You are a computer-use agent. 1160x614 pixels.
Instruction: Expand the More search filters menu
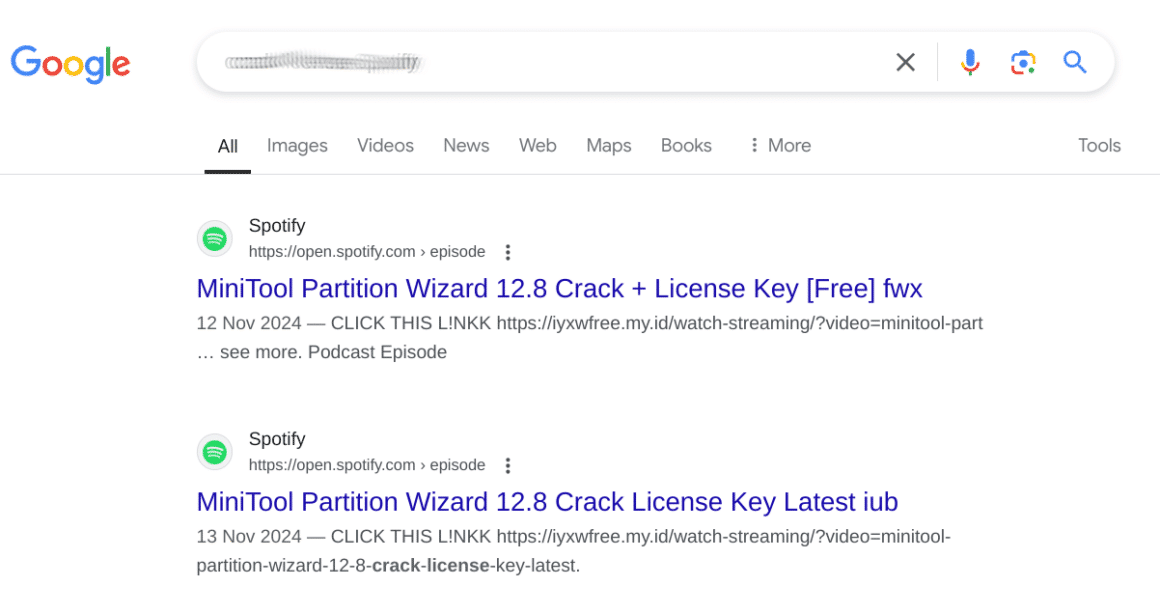pyautogui.click(x=780, y=145)
